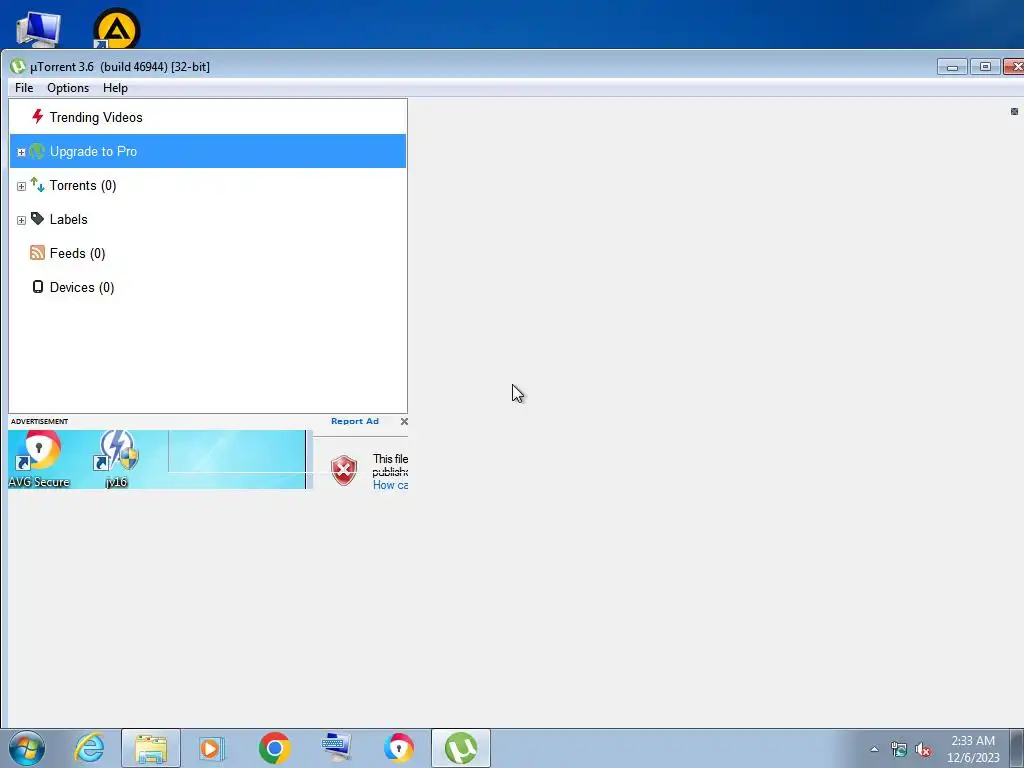
Task: Click the uTorrent title bar logo
Action: [x=18, y=66]
